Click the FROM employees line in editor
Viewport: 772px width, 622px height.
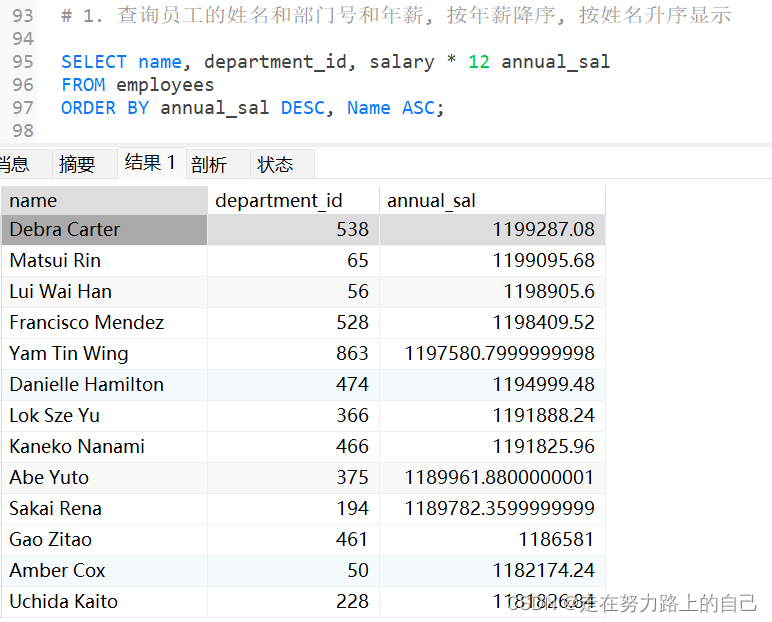[138, 85]
